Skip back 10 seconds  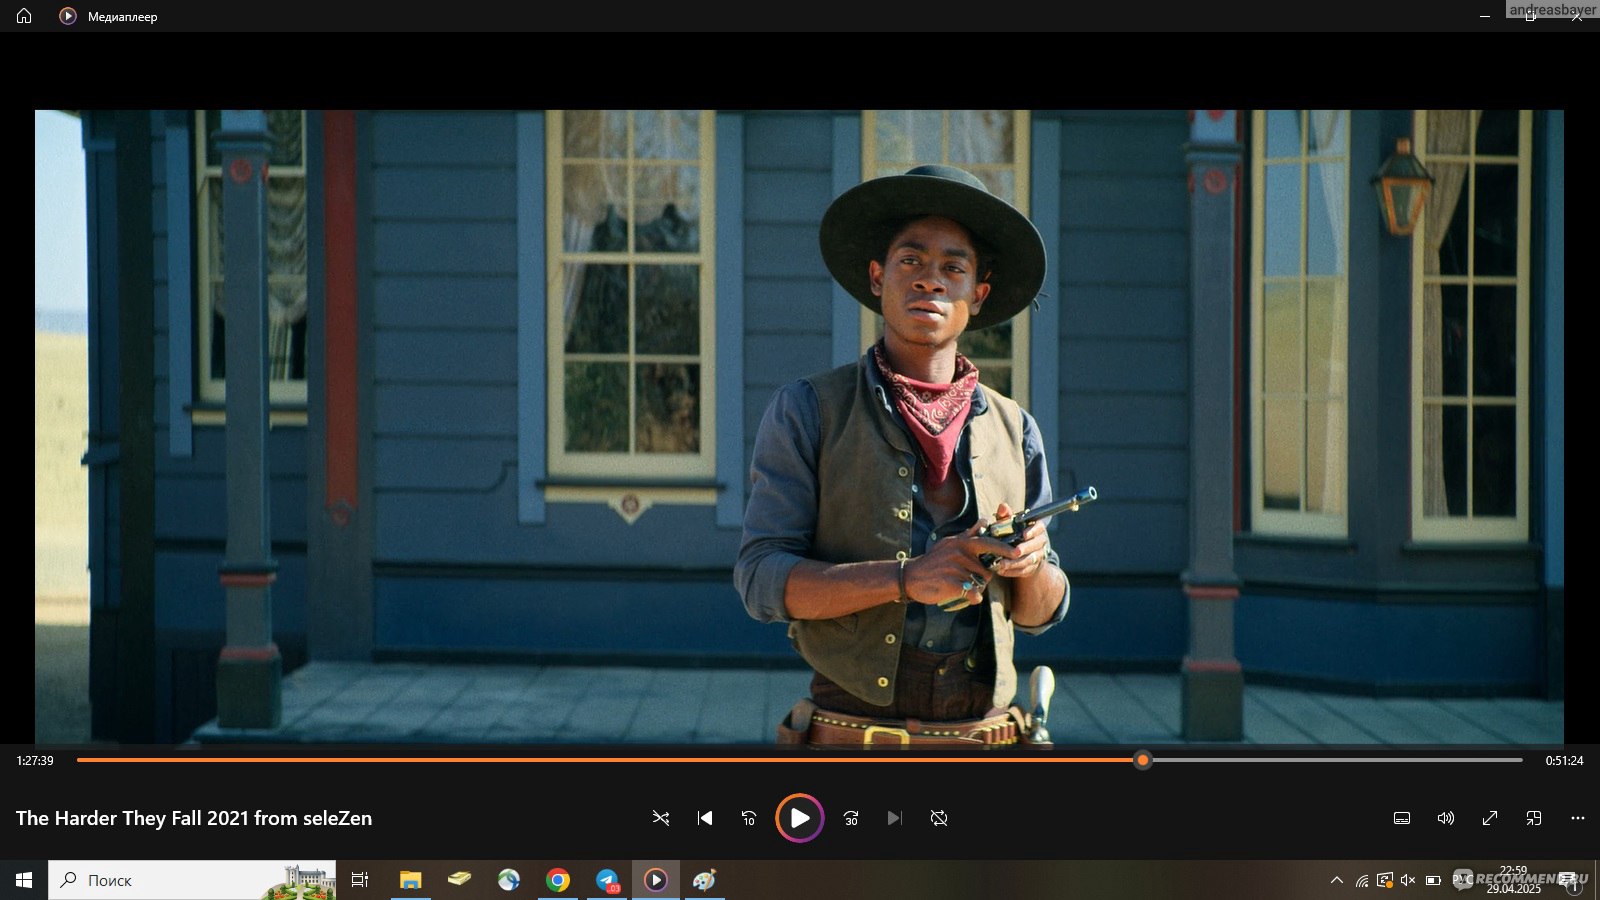tap(749, 818)
